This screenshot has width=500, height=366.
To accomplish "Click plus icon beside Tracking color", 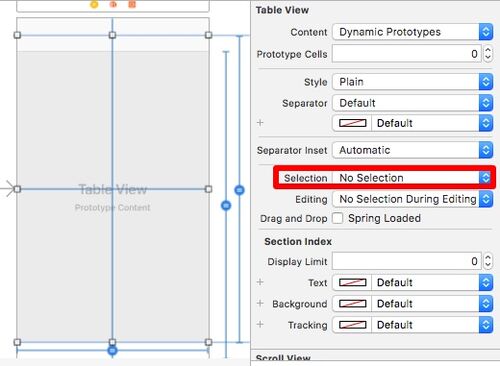I will click(260, 324).
